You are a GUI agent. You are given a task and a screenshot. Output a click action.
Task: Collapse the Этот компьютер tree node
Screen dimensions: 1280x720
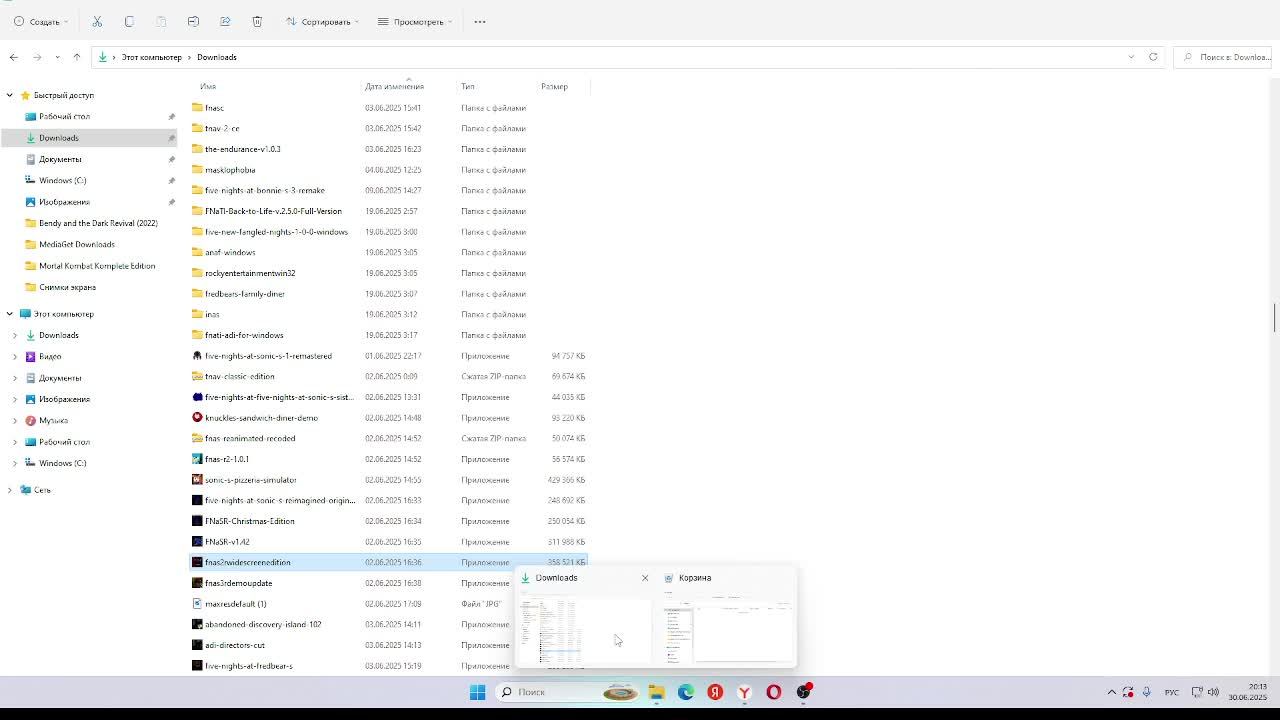pyautogui.click(x=10, y=314)
